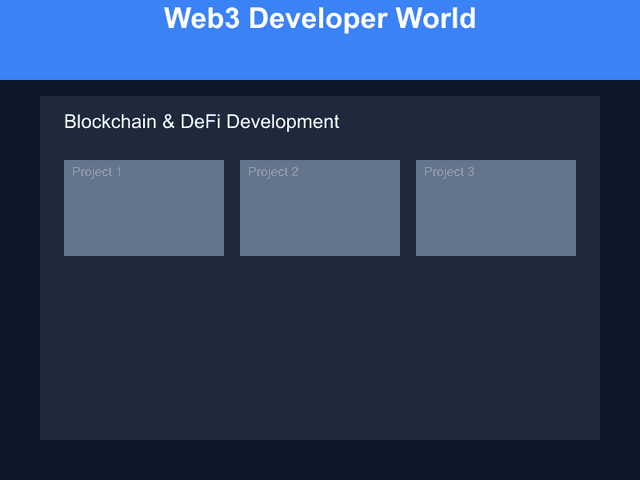Viewport: 640px width, 480px height.
Task: Click the blue header banner below the title
Action: (320, 58)
